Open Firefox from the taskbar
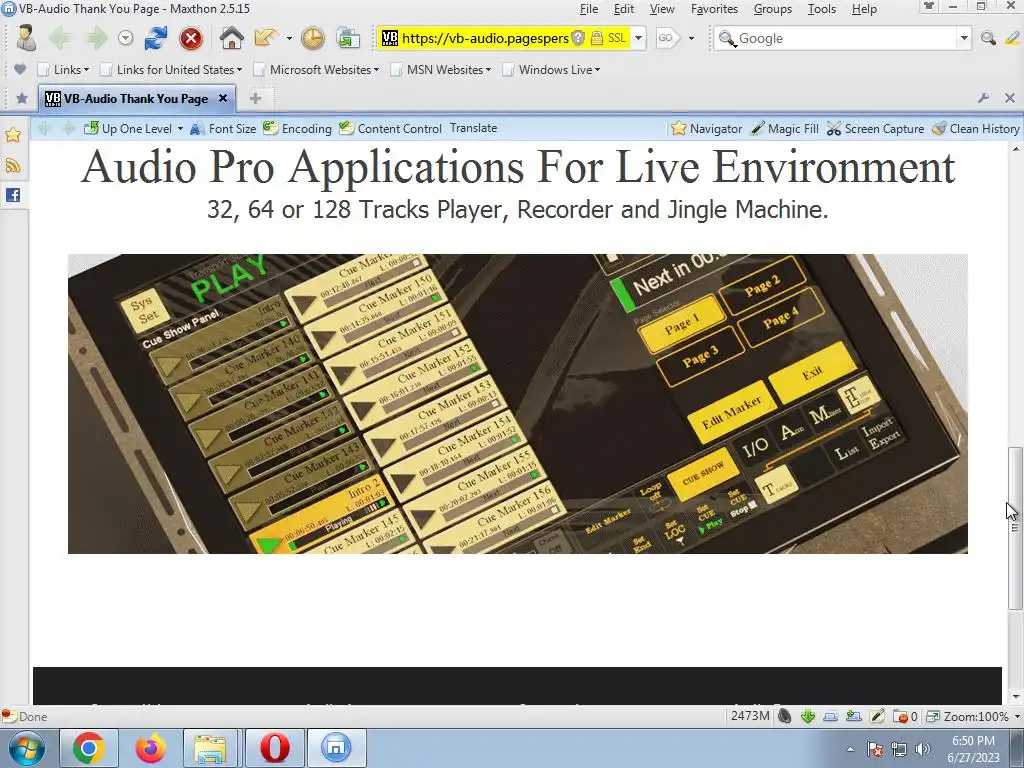The image size is (1024, 768). (150, 748)
